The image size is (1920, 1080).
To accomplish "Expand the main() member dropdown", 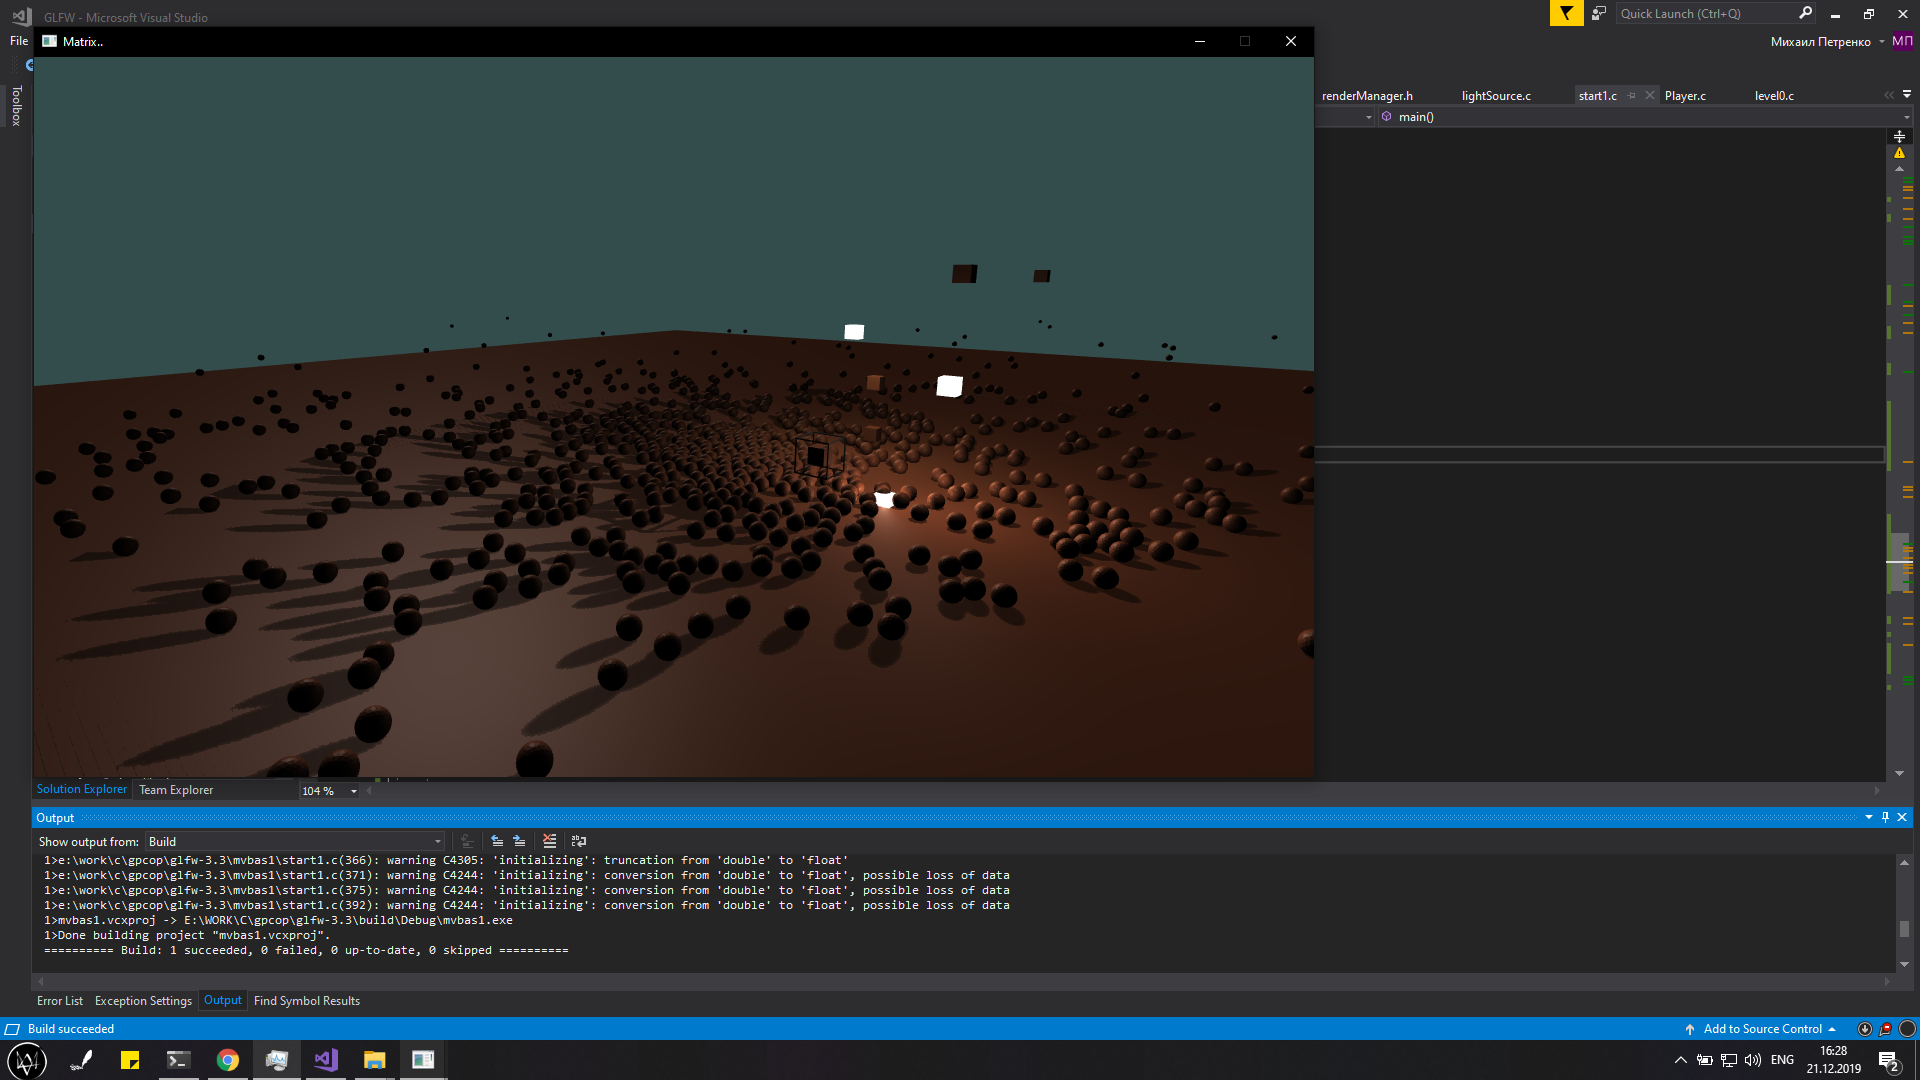I will click(1906, 117).
